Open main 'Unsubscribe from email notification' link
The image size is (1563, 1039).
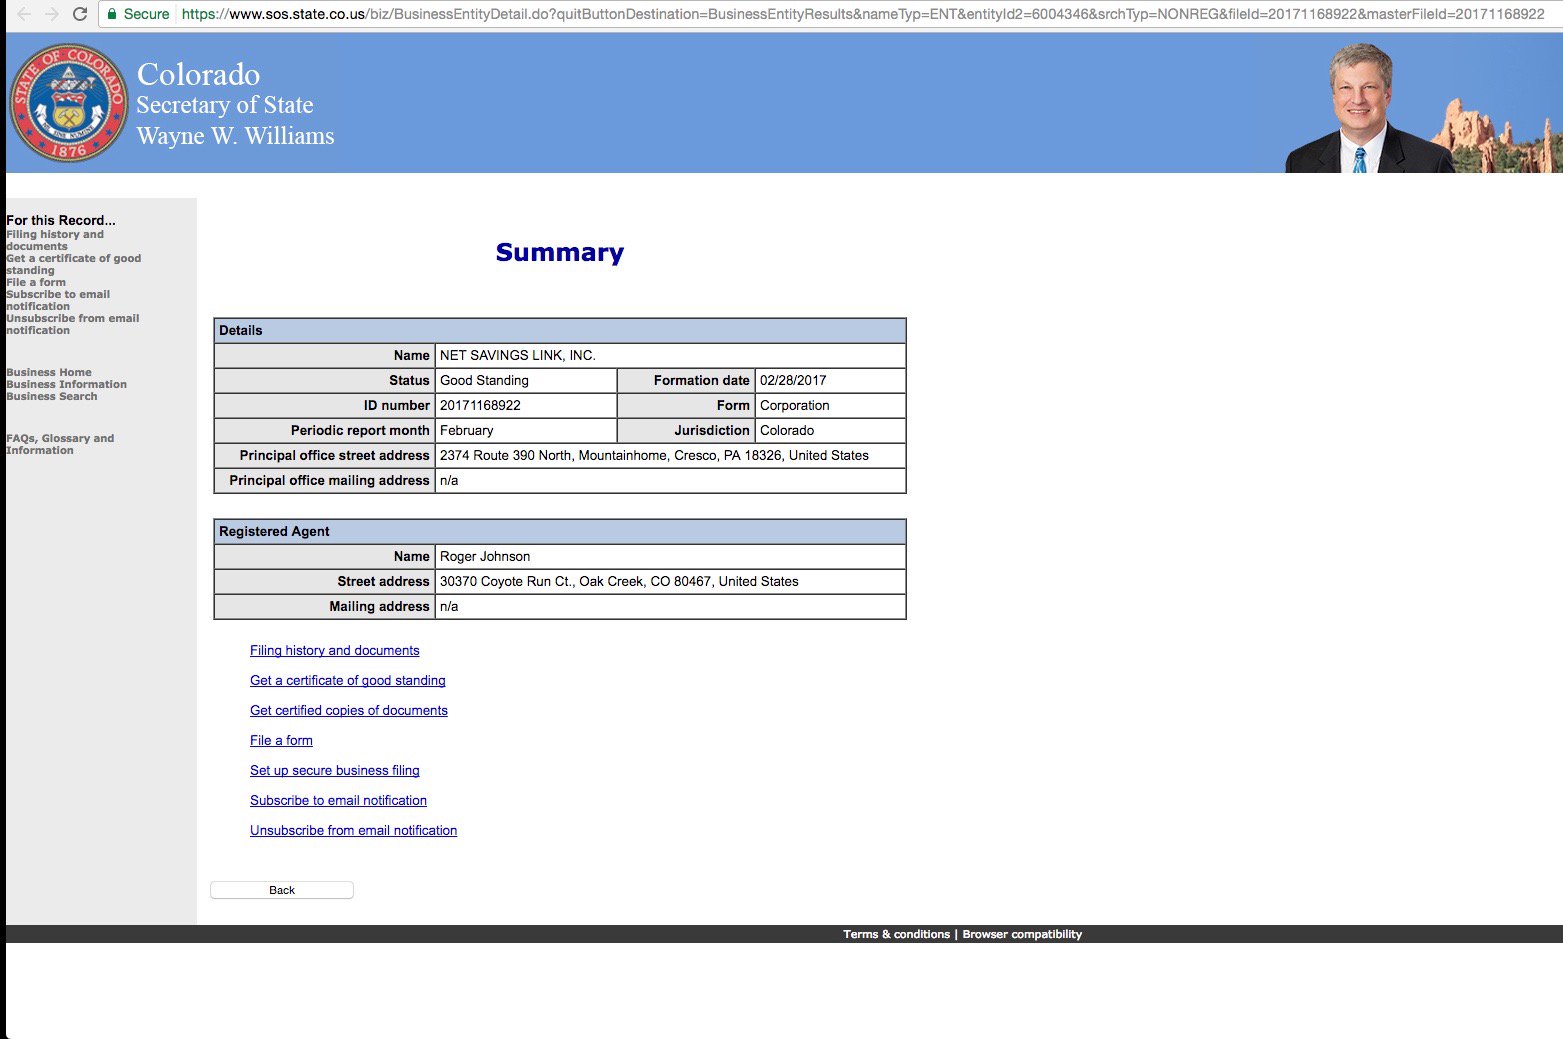pos(353,830)
